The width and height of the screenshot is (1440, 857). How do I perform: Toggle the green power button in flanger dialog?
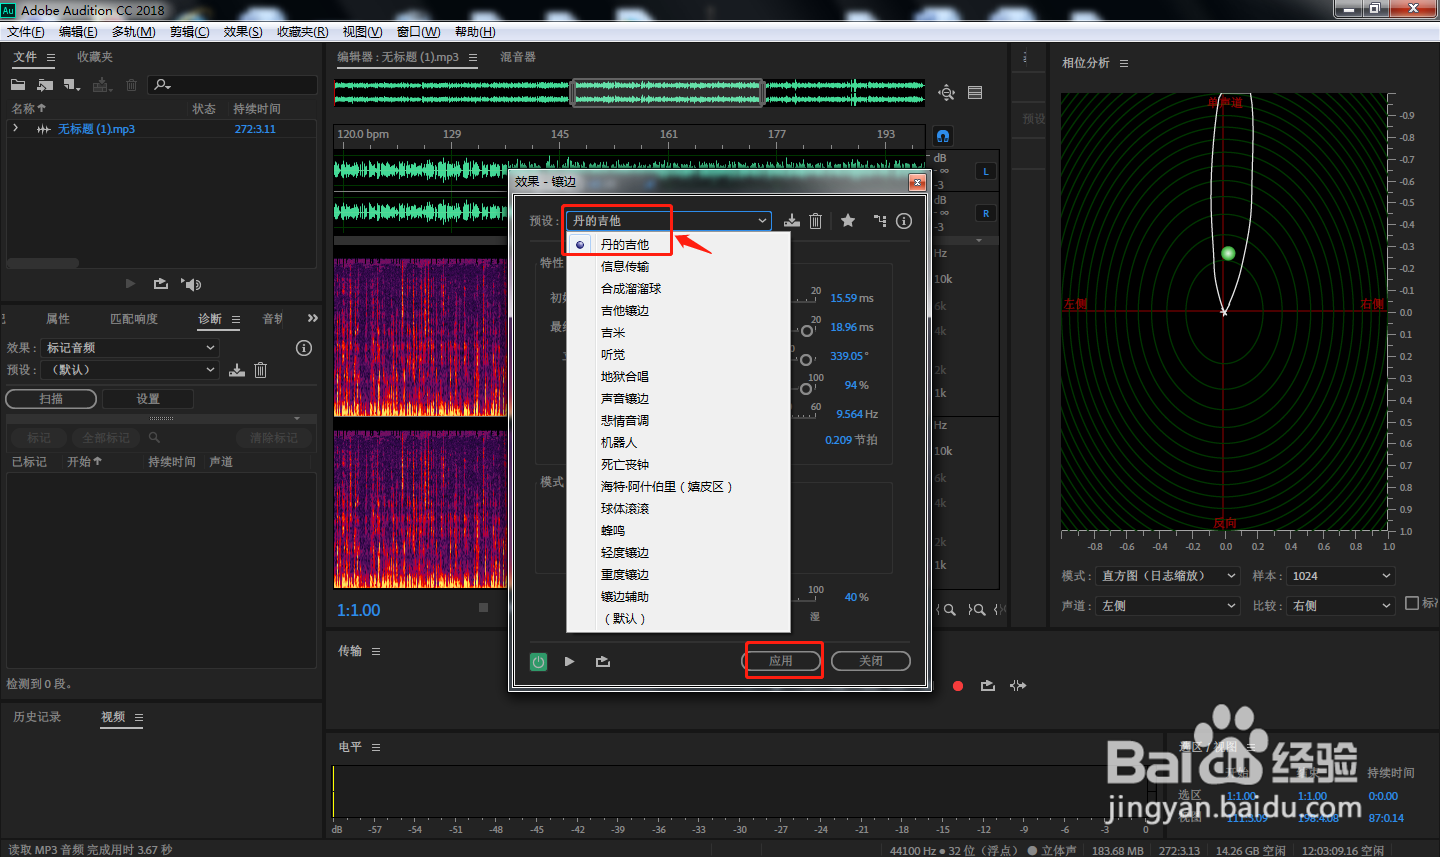pos(539,661)
